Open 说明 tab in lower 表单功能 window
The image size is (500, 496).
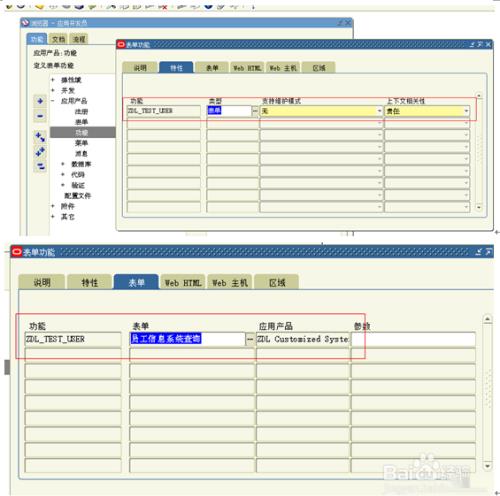point(42,282)
